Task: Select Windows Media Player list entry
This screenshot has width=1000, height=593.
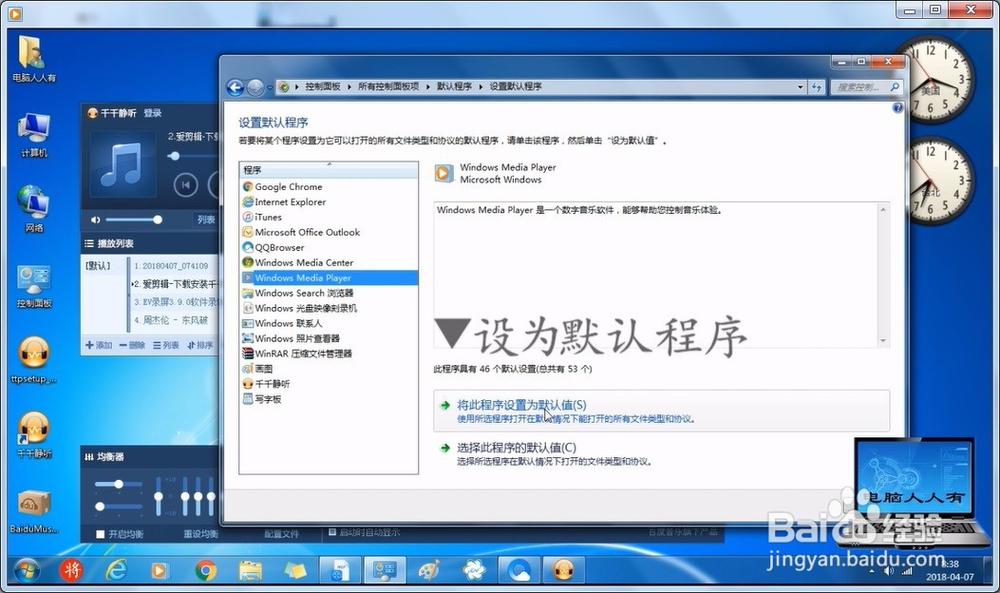Action: [x=329, y=278]
